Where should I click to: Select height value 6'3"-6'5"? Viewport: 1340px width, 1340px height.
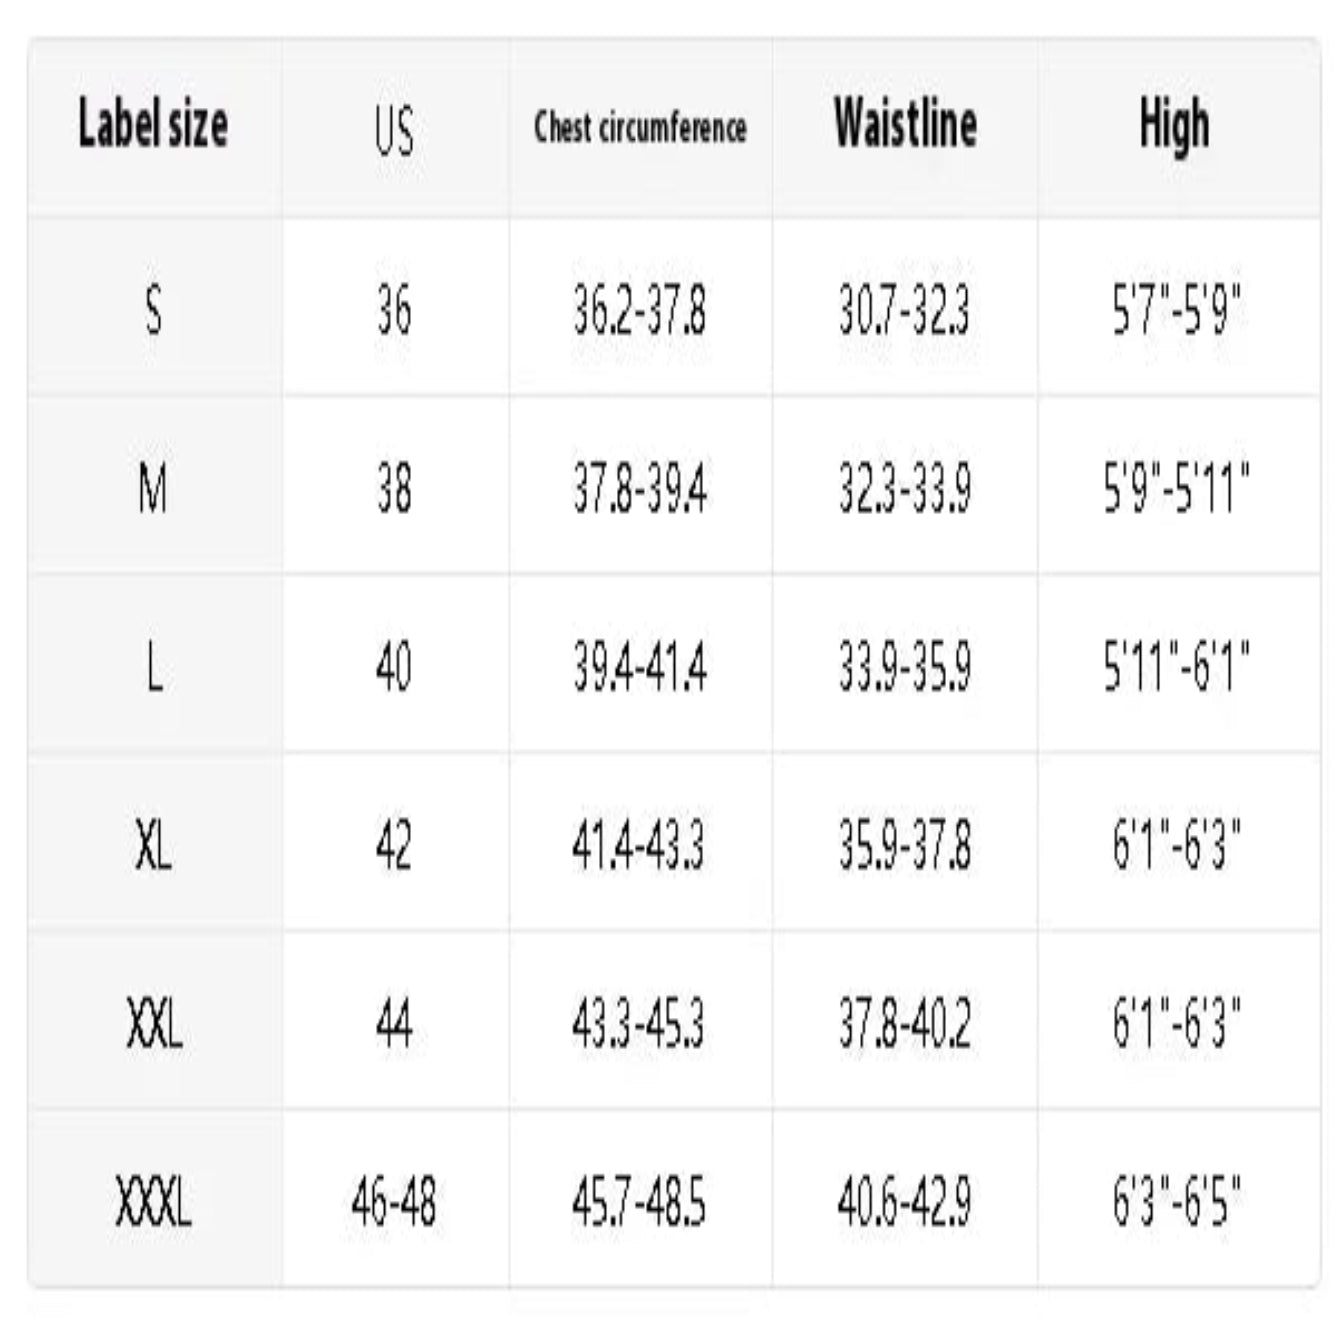[x=1177, y=1201]
